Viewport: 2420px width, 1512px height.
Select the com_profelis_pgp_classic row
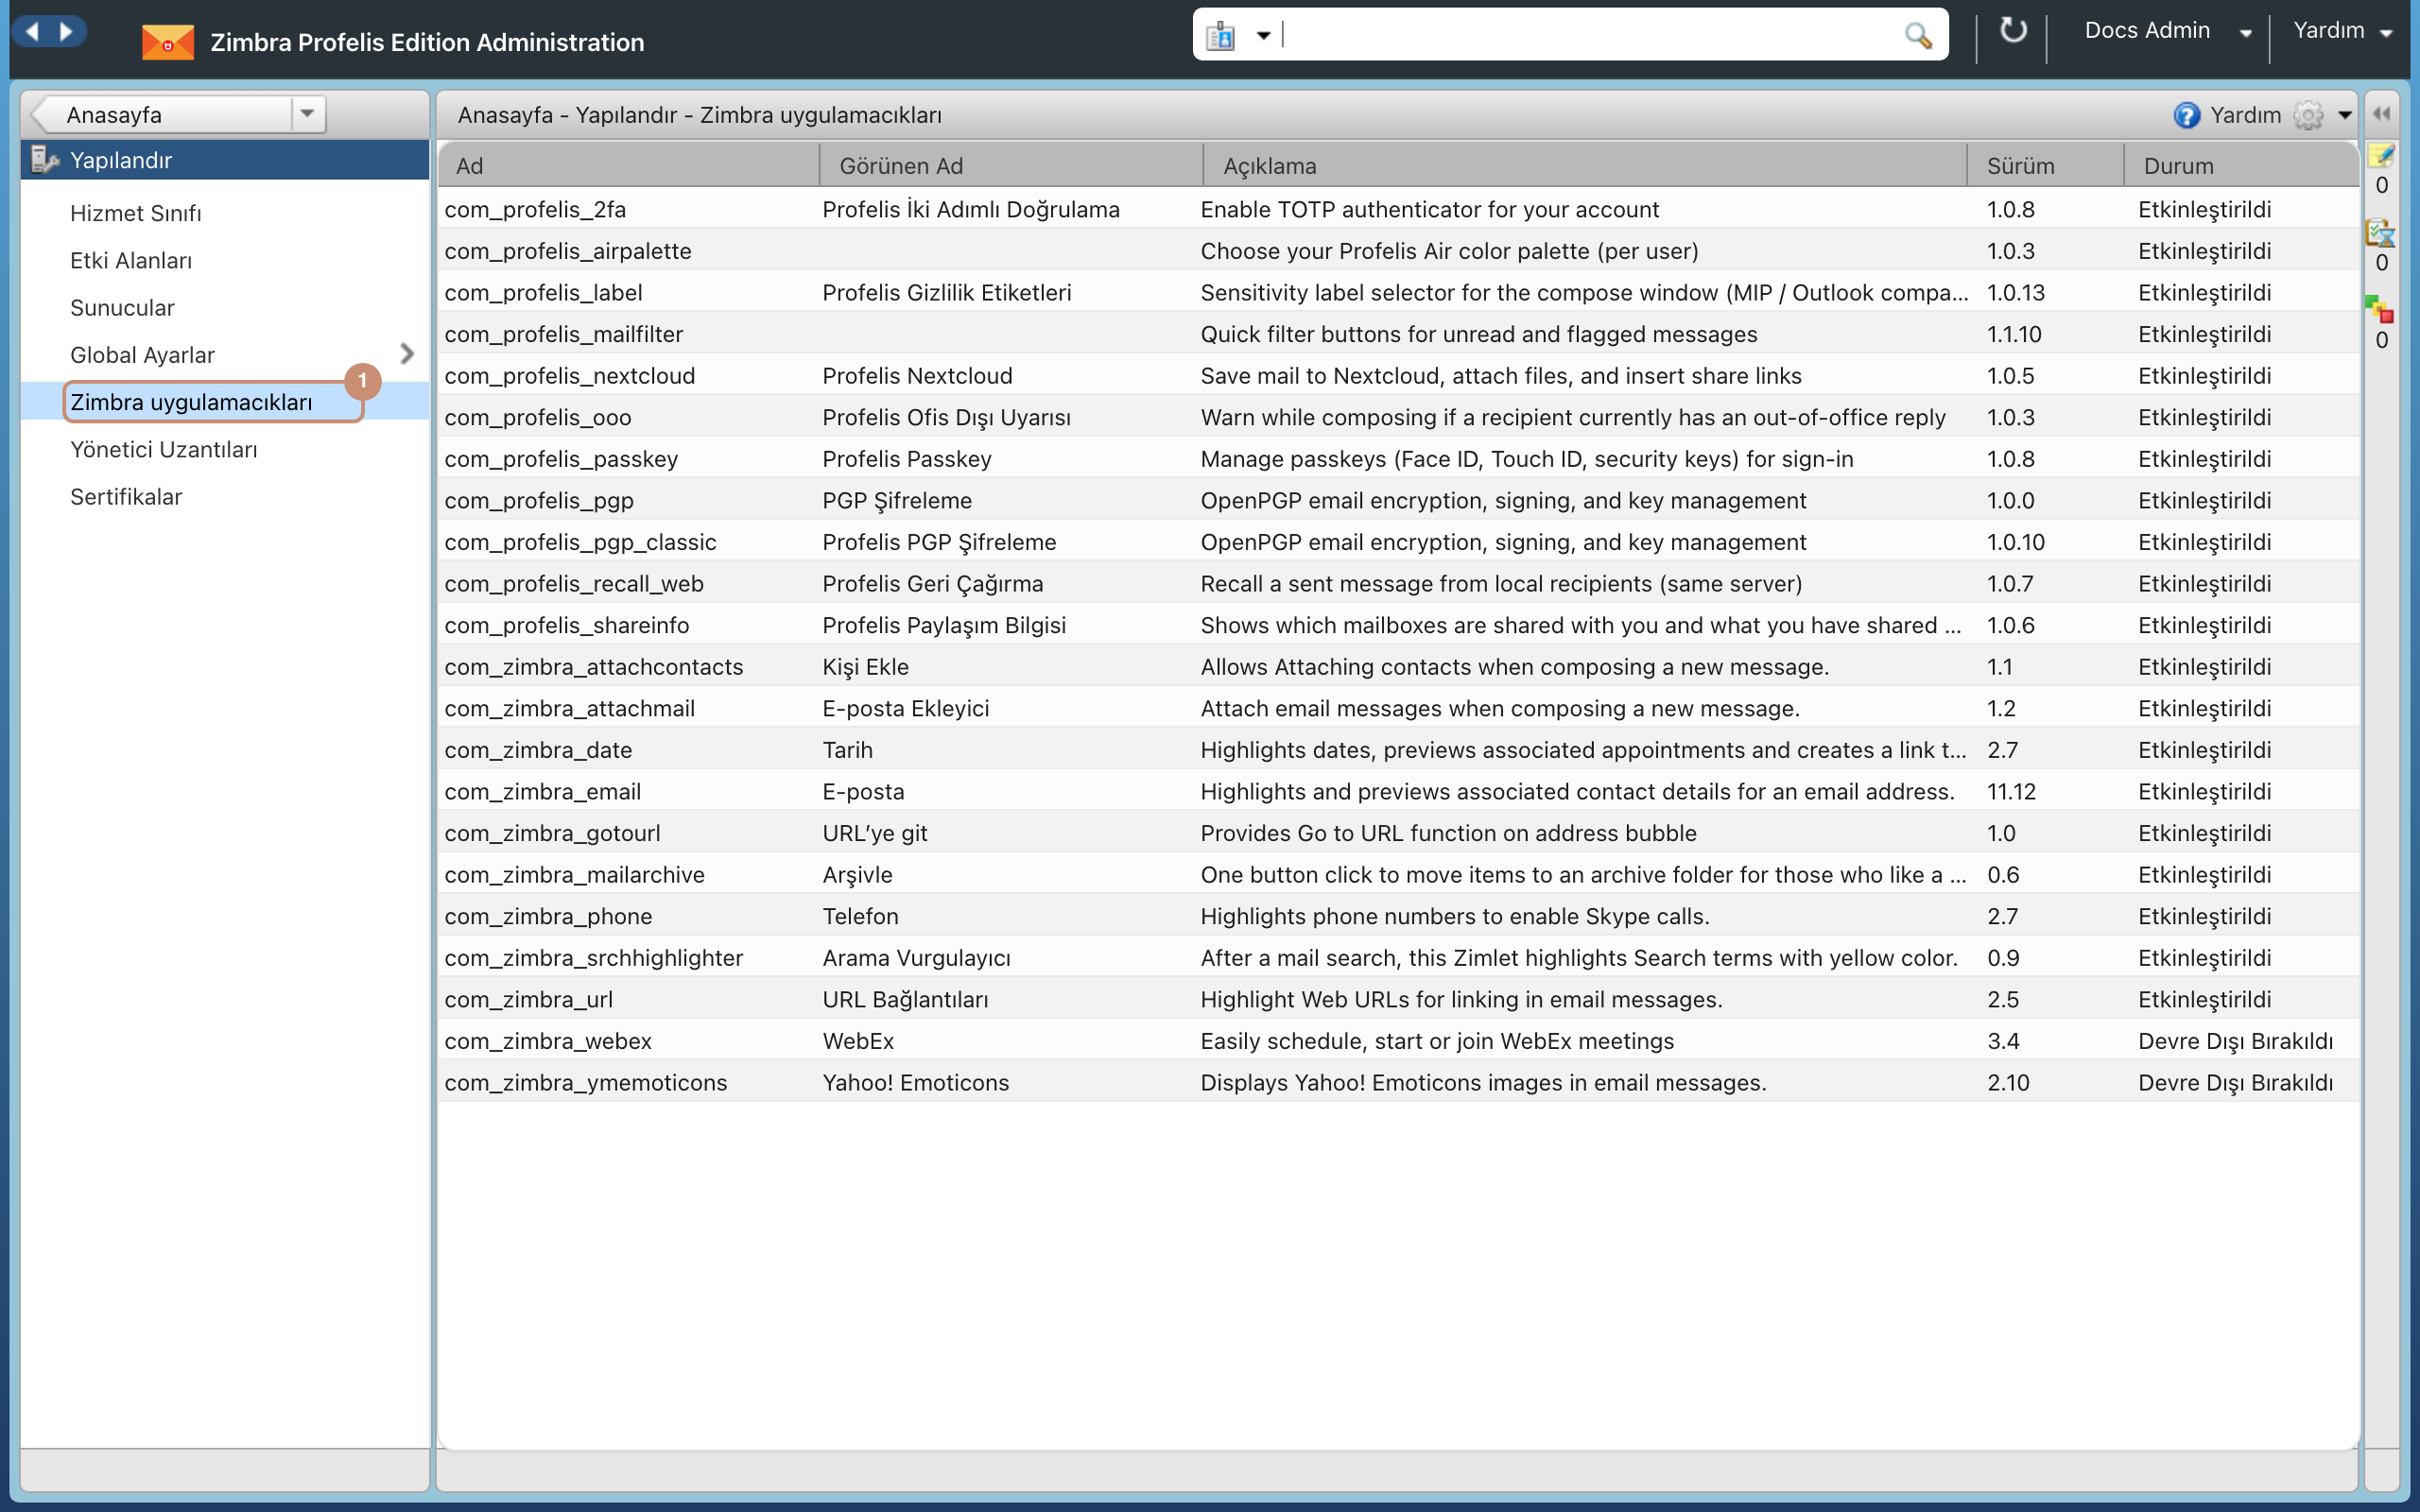1398,542
